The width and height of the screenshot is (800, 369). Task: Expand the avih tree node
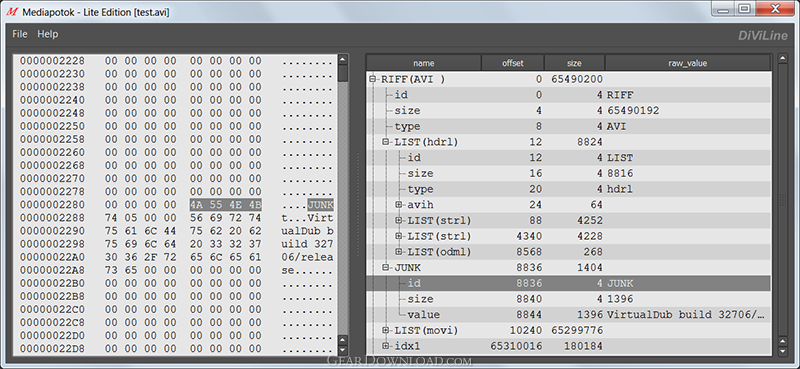click(399, 205)
